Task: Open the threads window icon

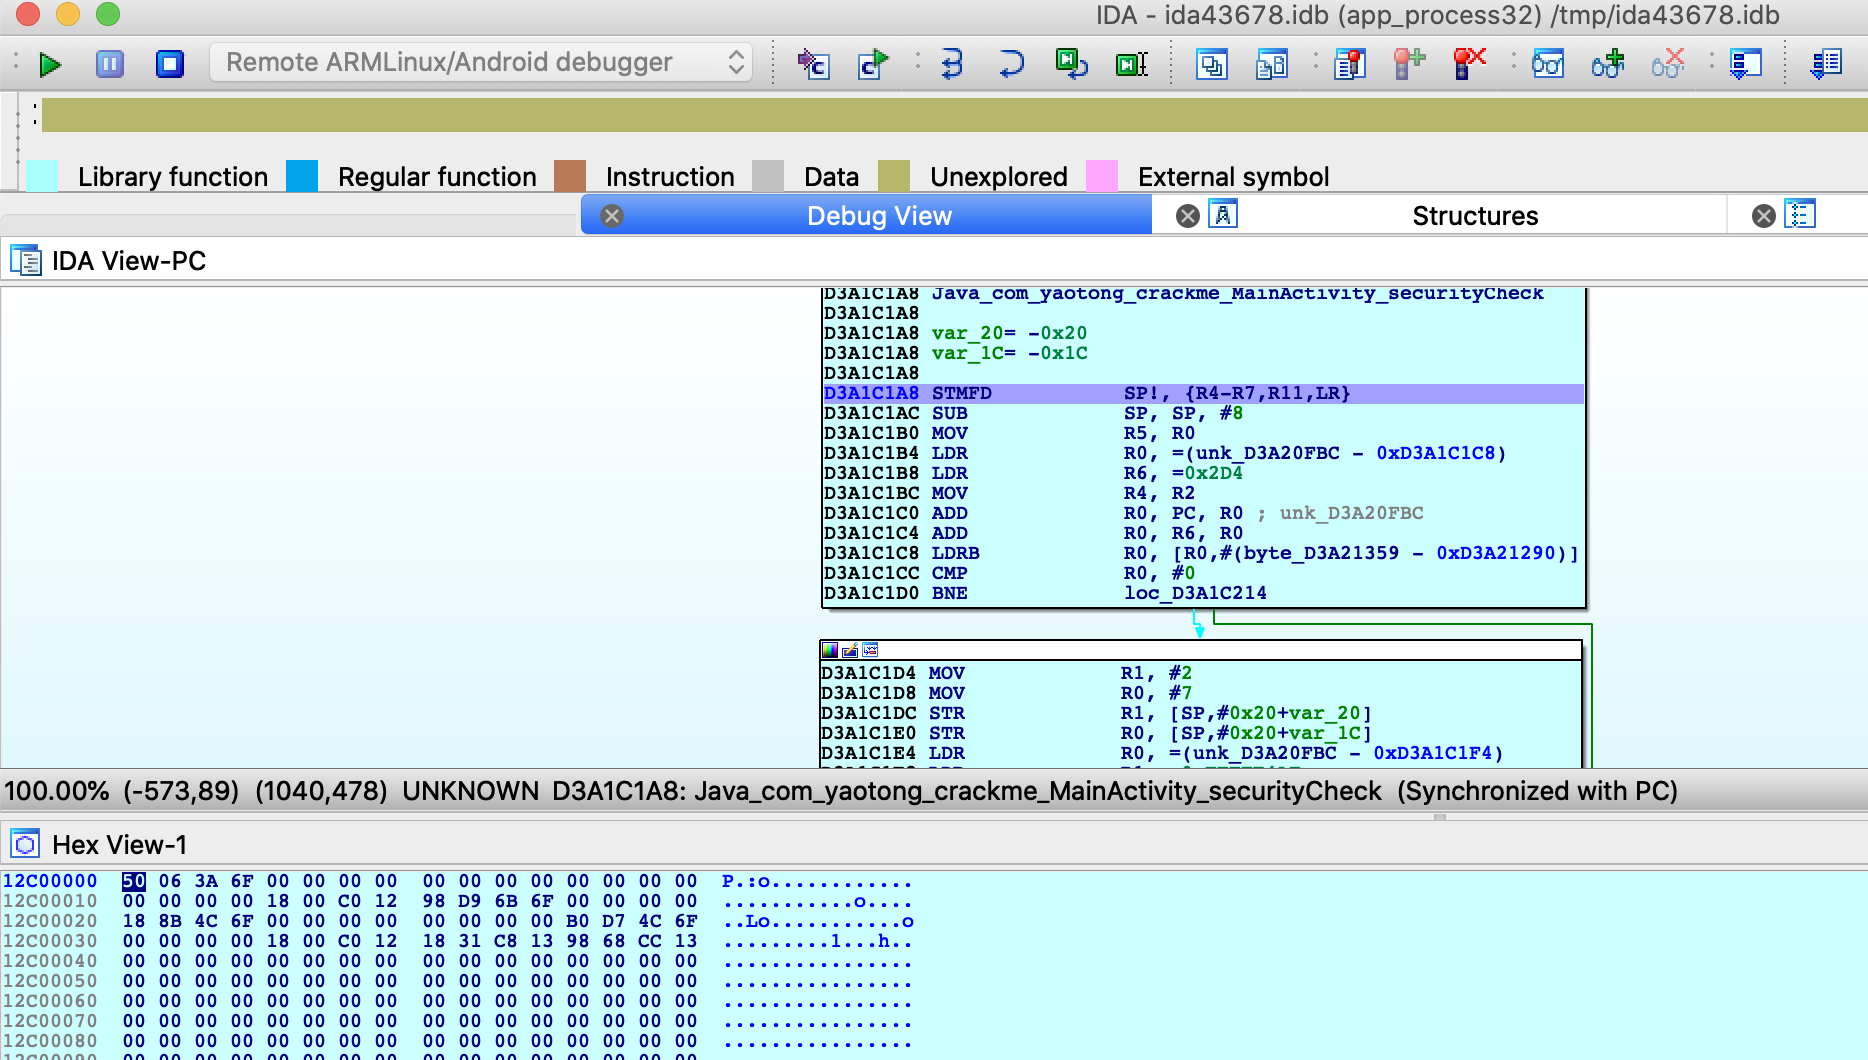Action: tap(1211, 64)
